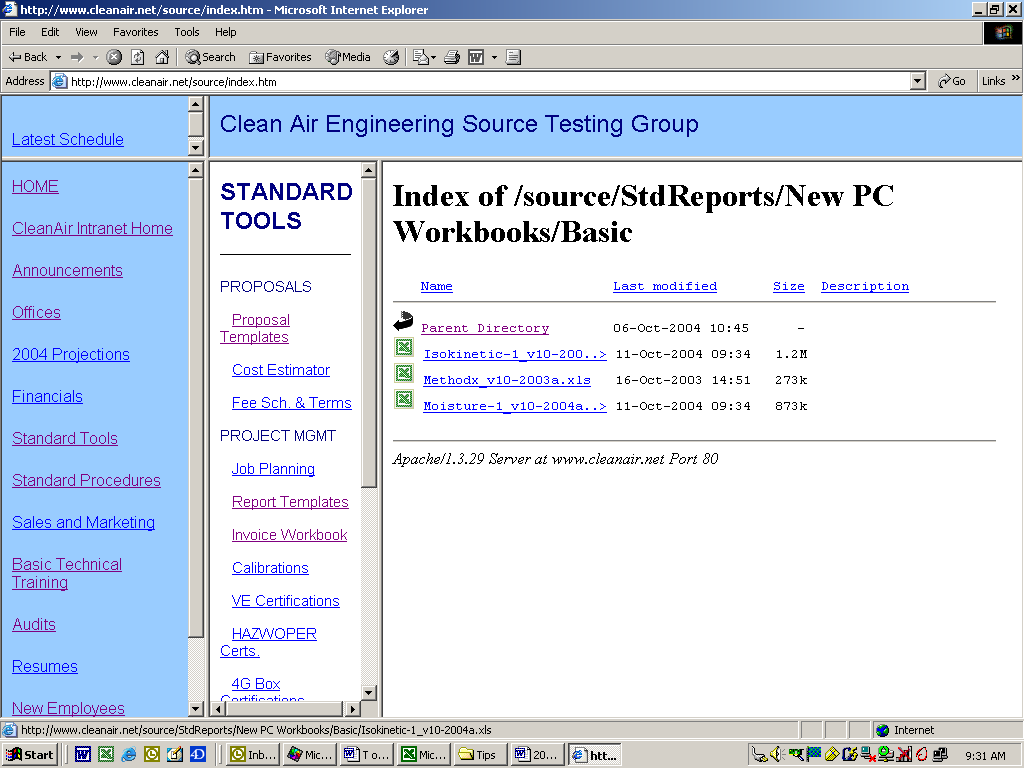Click the Excel icon beside Methodx_v10-2003a.xls
The image size is (1024, 768).
(404, 373)
